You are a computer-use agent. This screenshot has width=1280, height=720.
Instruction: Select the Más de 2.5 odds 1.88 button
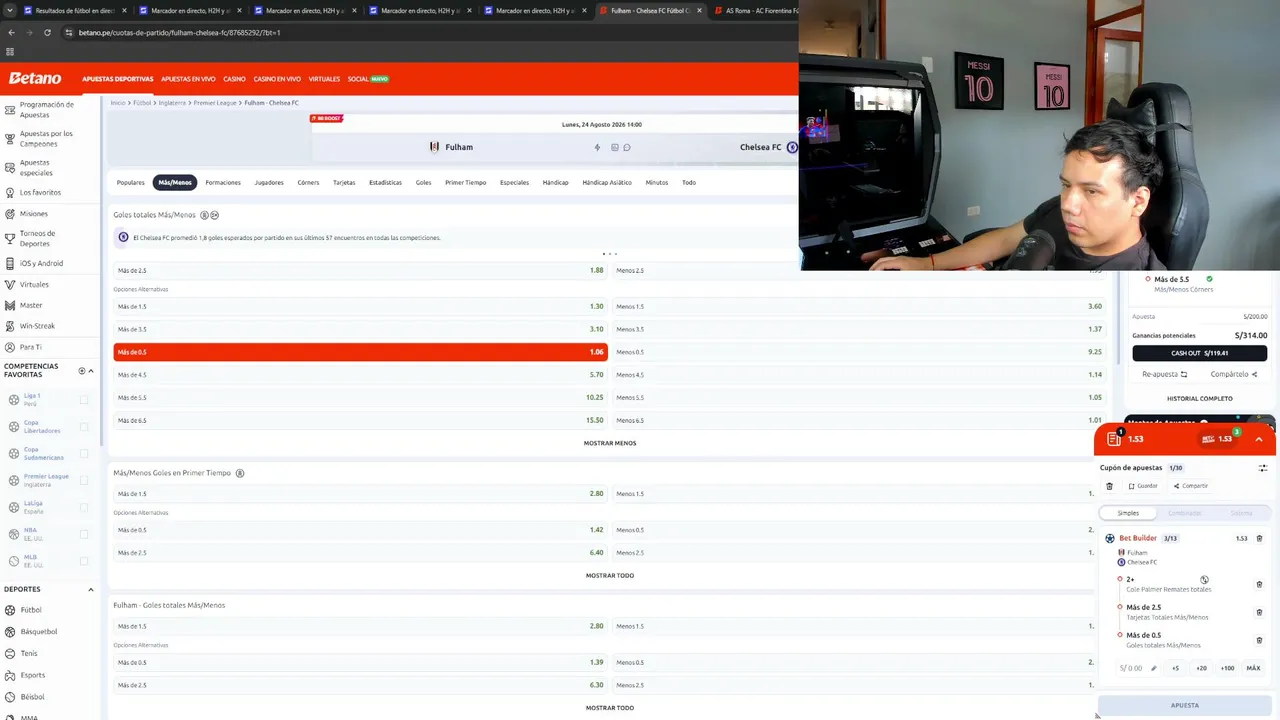pyautogui.click(x=360, y=271)
